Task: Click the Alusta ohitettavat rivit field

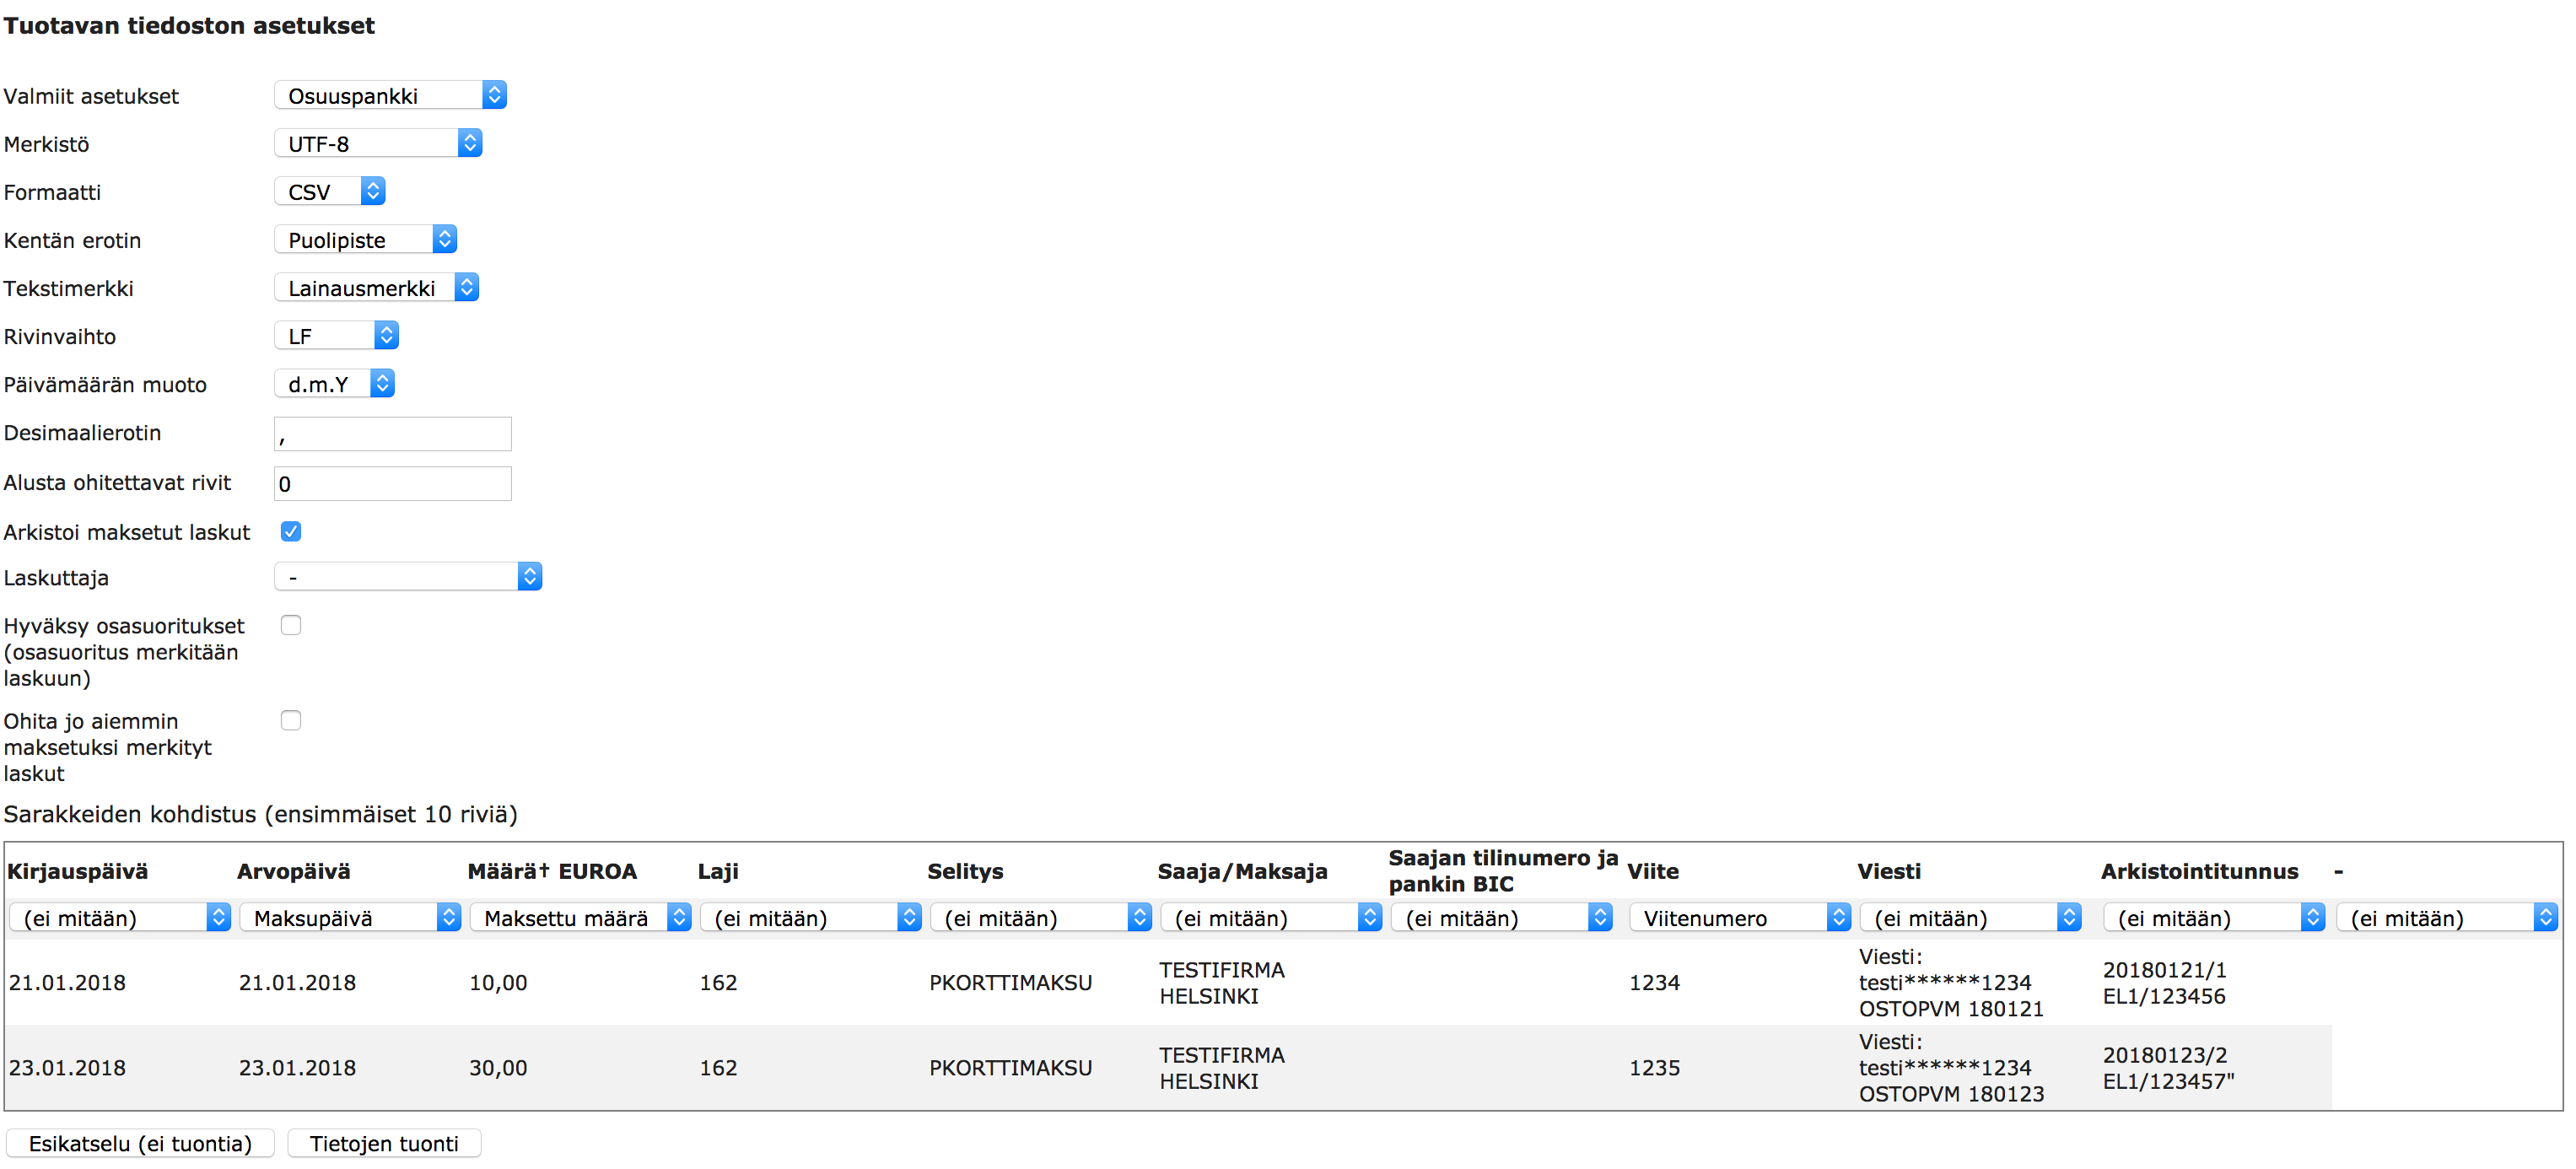Action: pyautogui.click(x=393, y=484)
